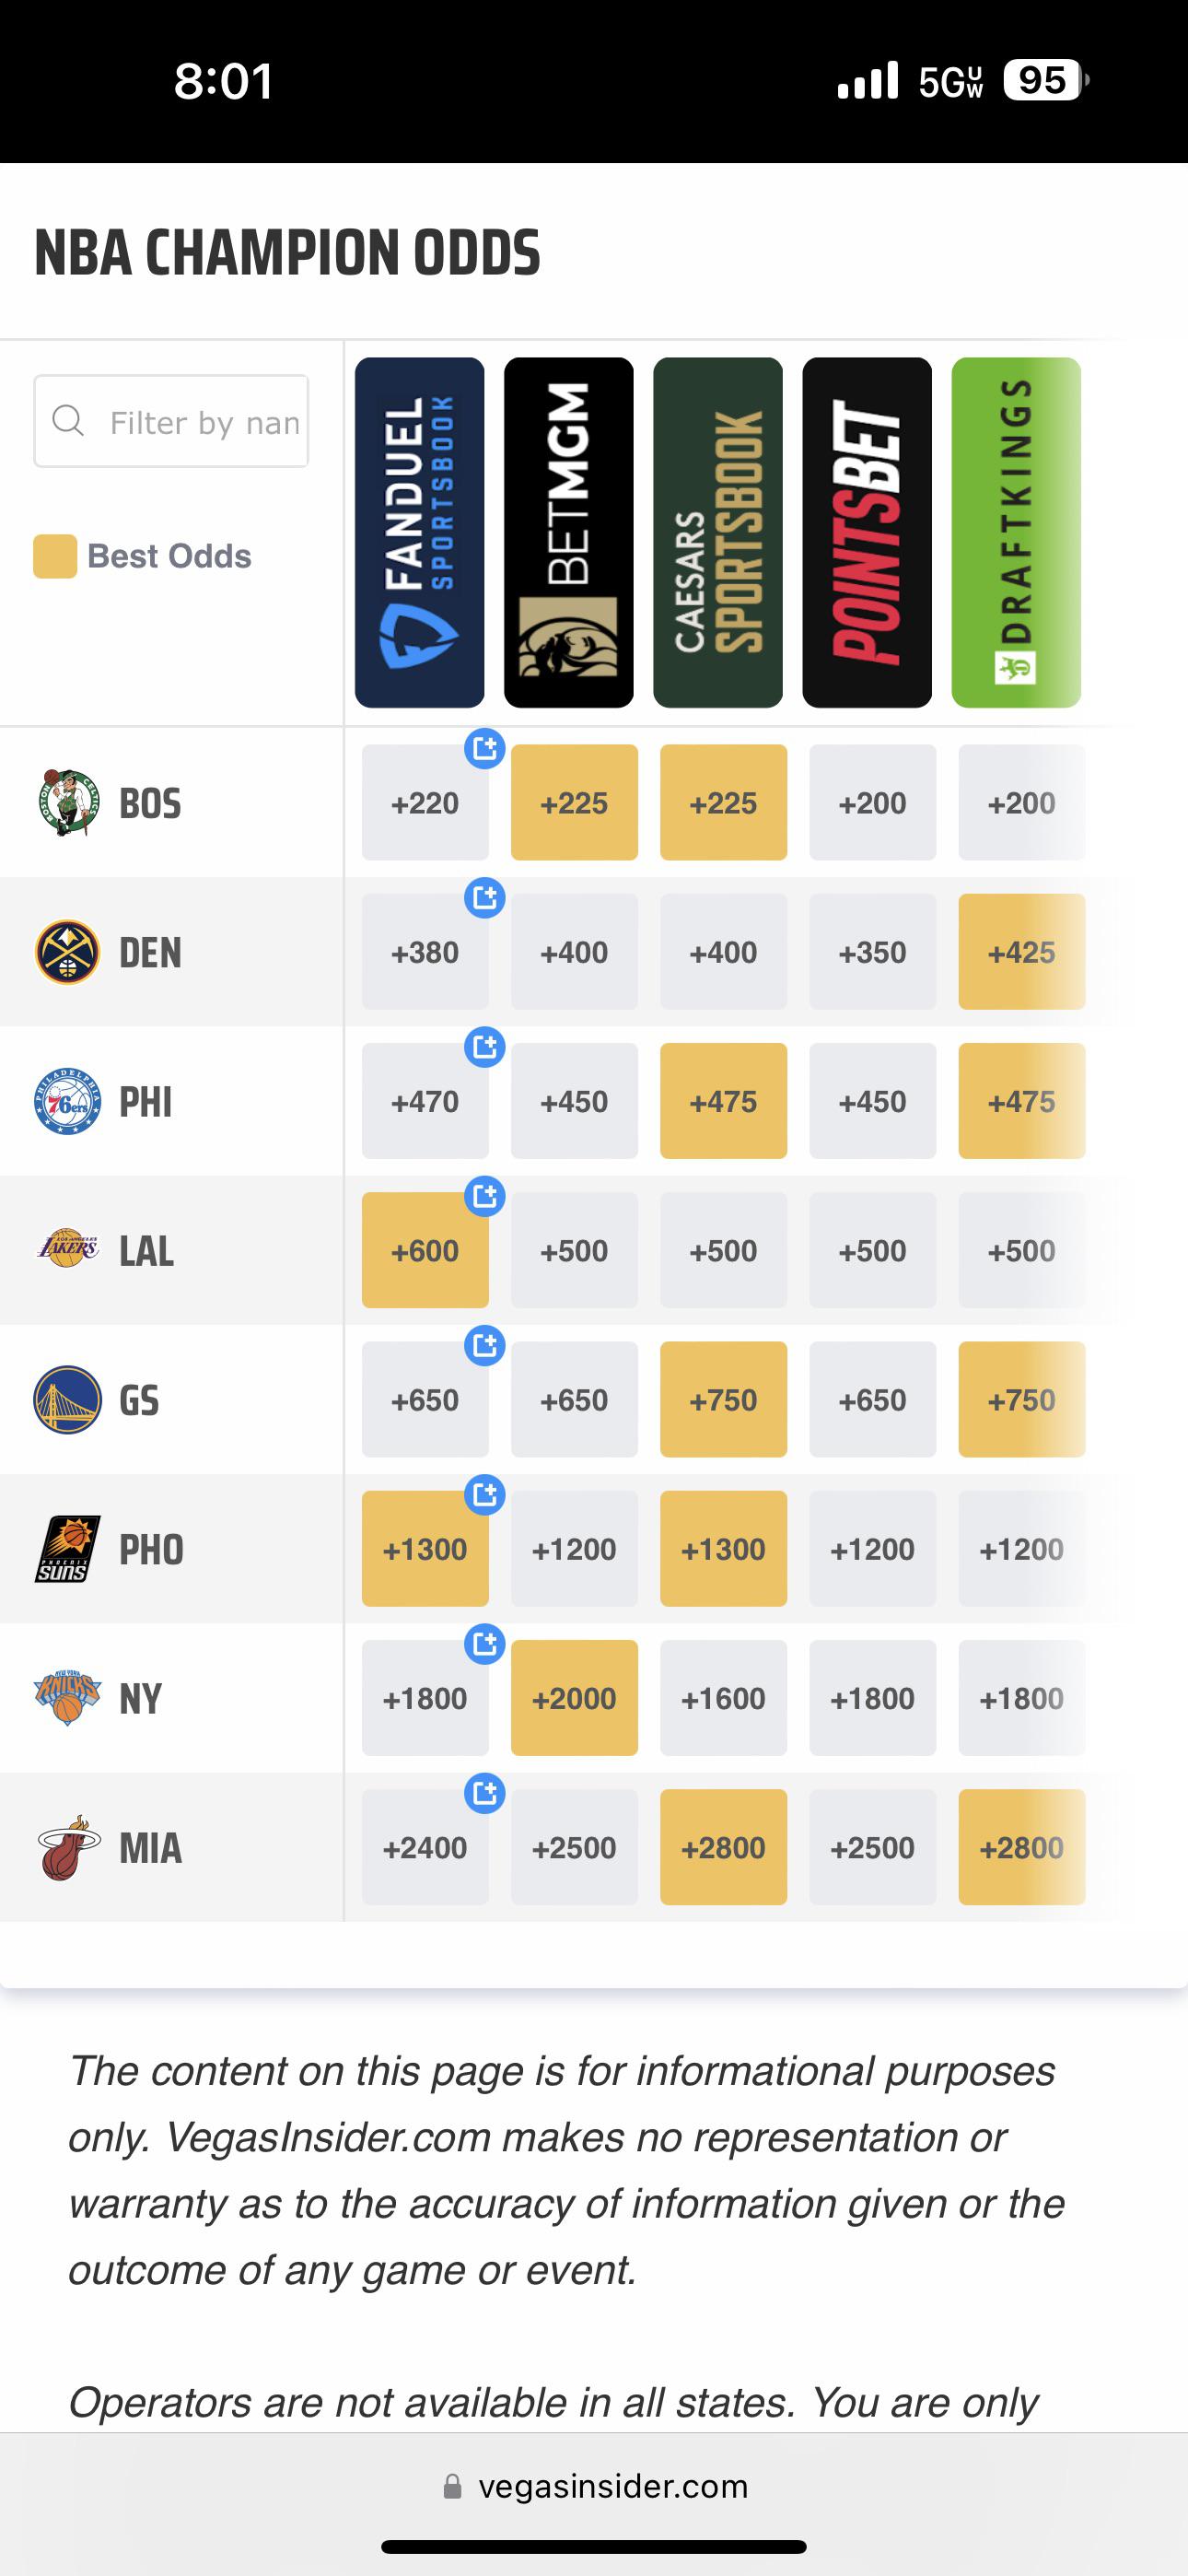
Task: Tap the add-to-betslip icon on Lakers' row
Action: pos(485,1195)
